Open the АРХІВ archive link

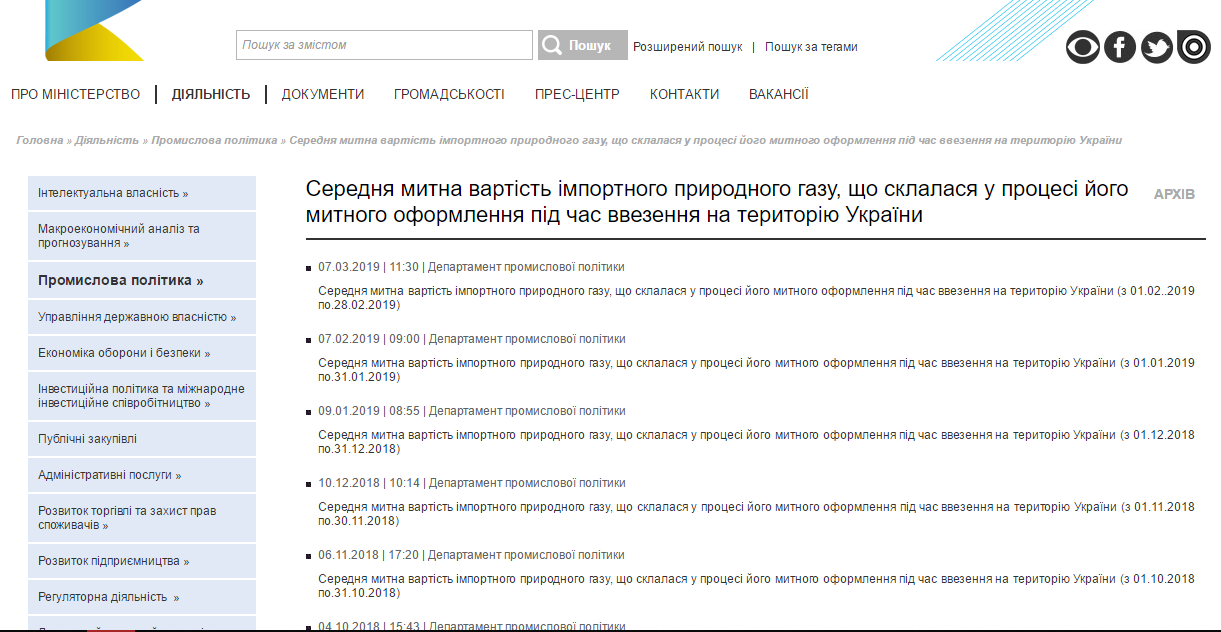pyautogui.click(x=1174, y=194)
